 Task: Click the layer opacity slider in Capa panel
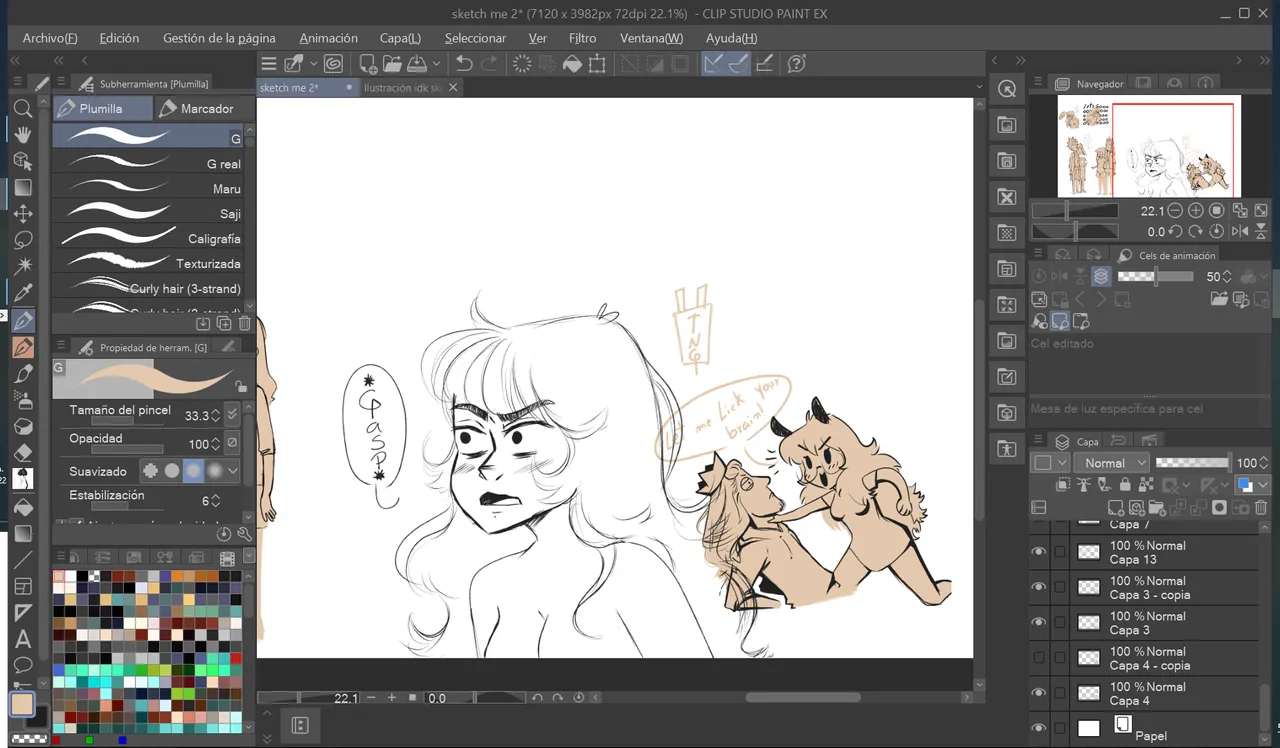1193,463
